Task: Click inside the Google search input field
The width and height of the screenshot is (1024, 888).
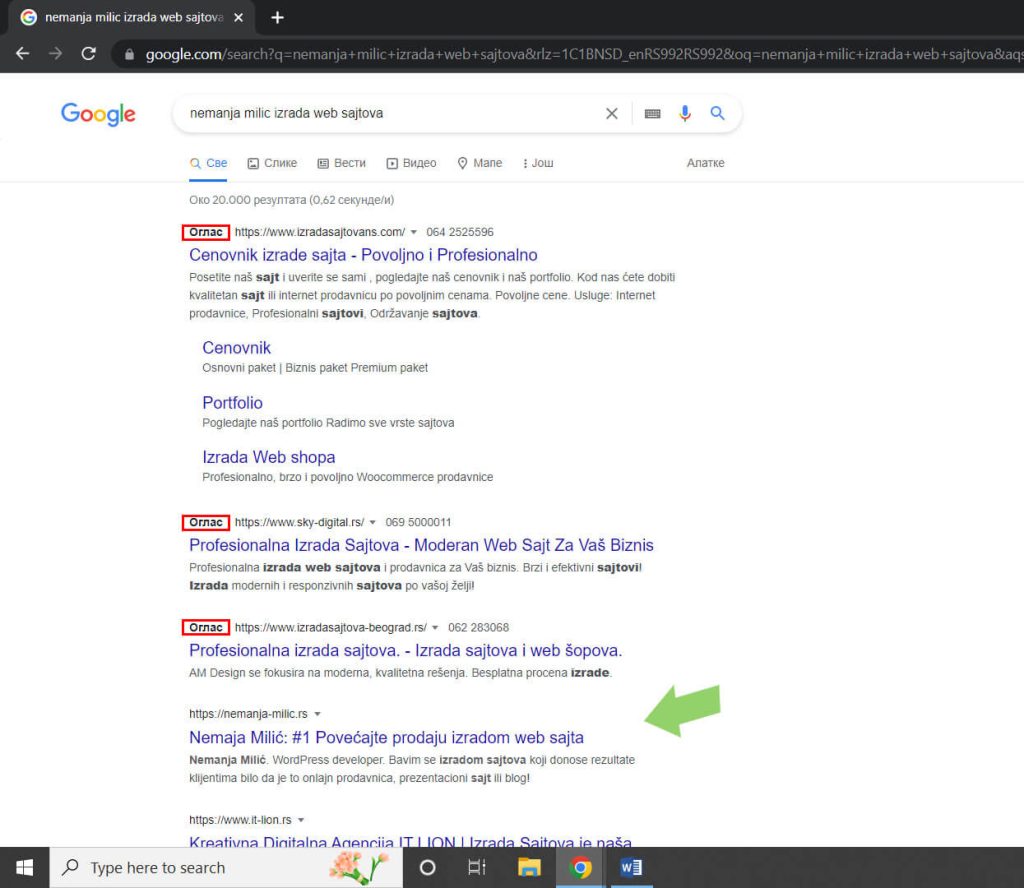Action: [x=400, y=113]
